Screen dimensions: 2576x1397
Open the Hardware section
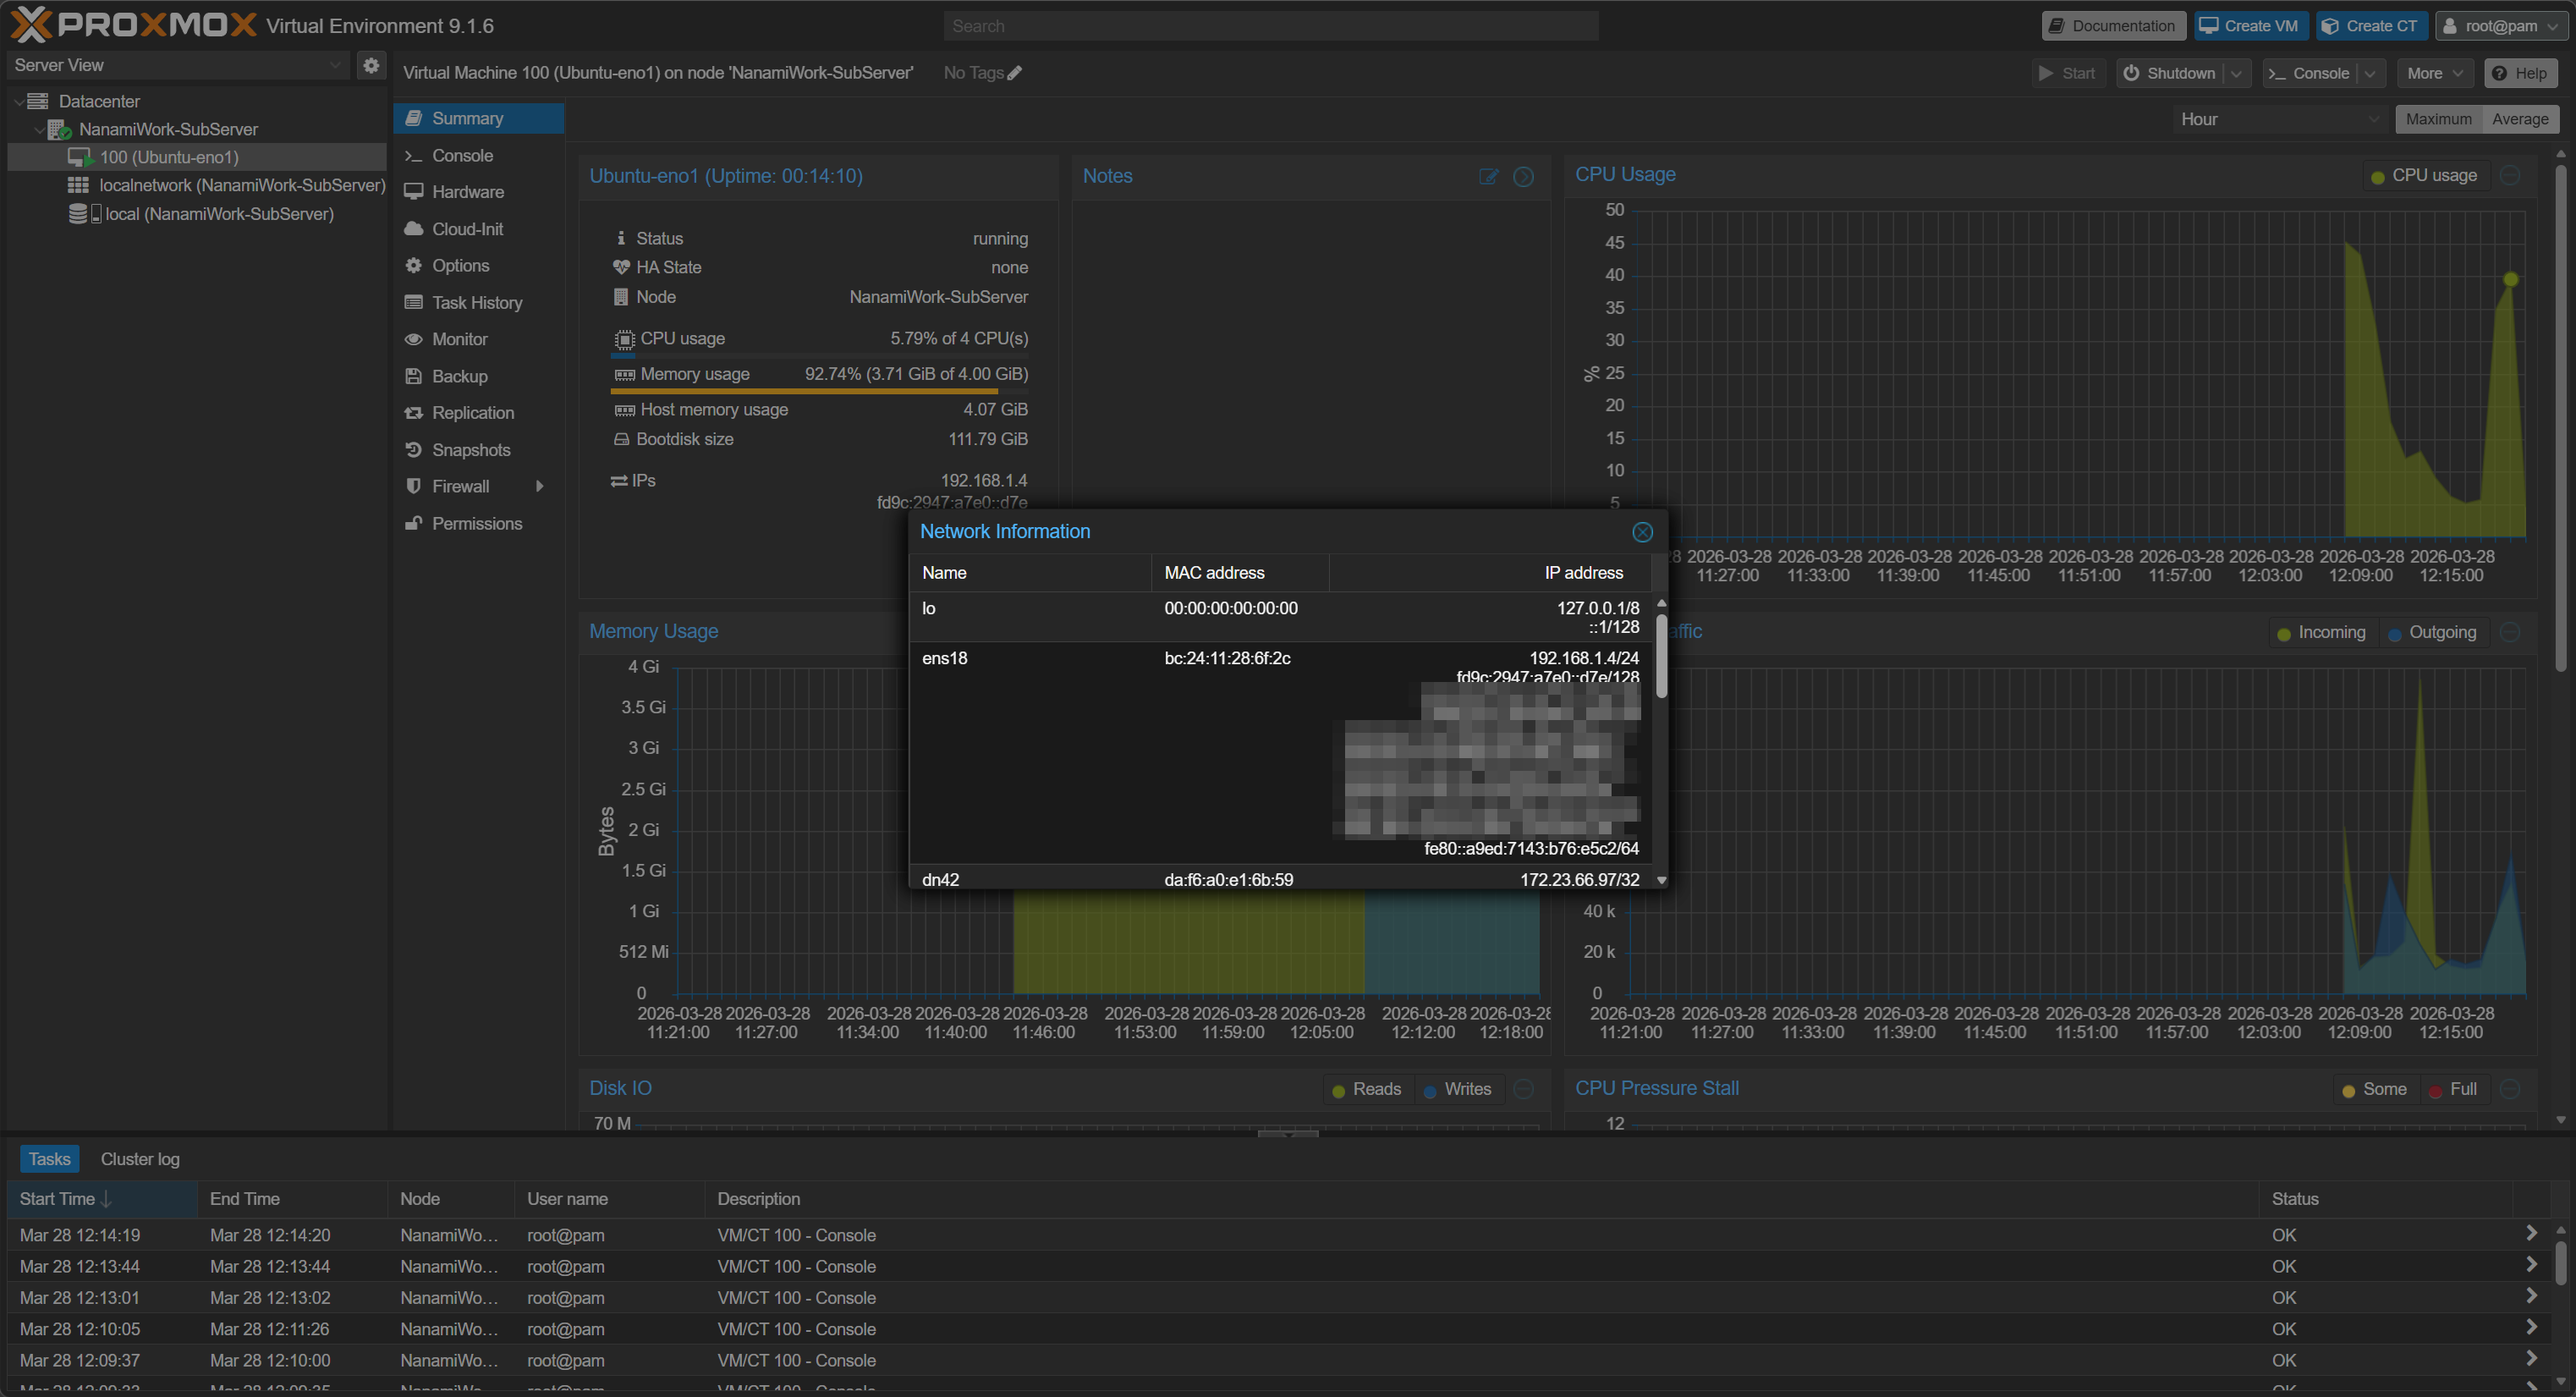point(478,192)
